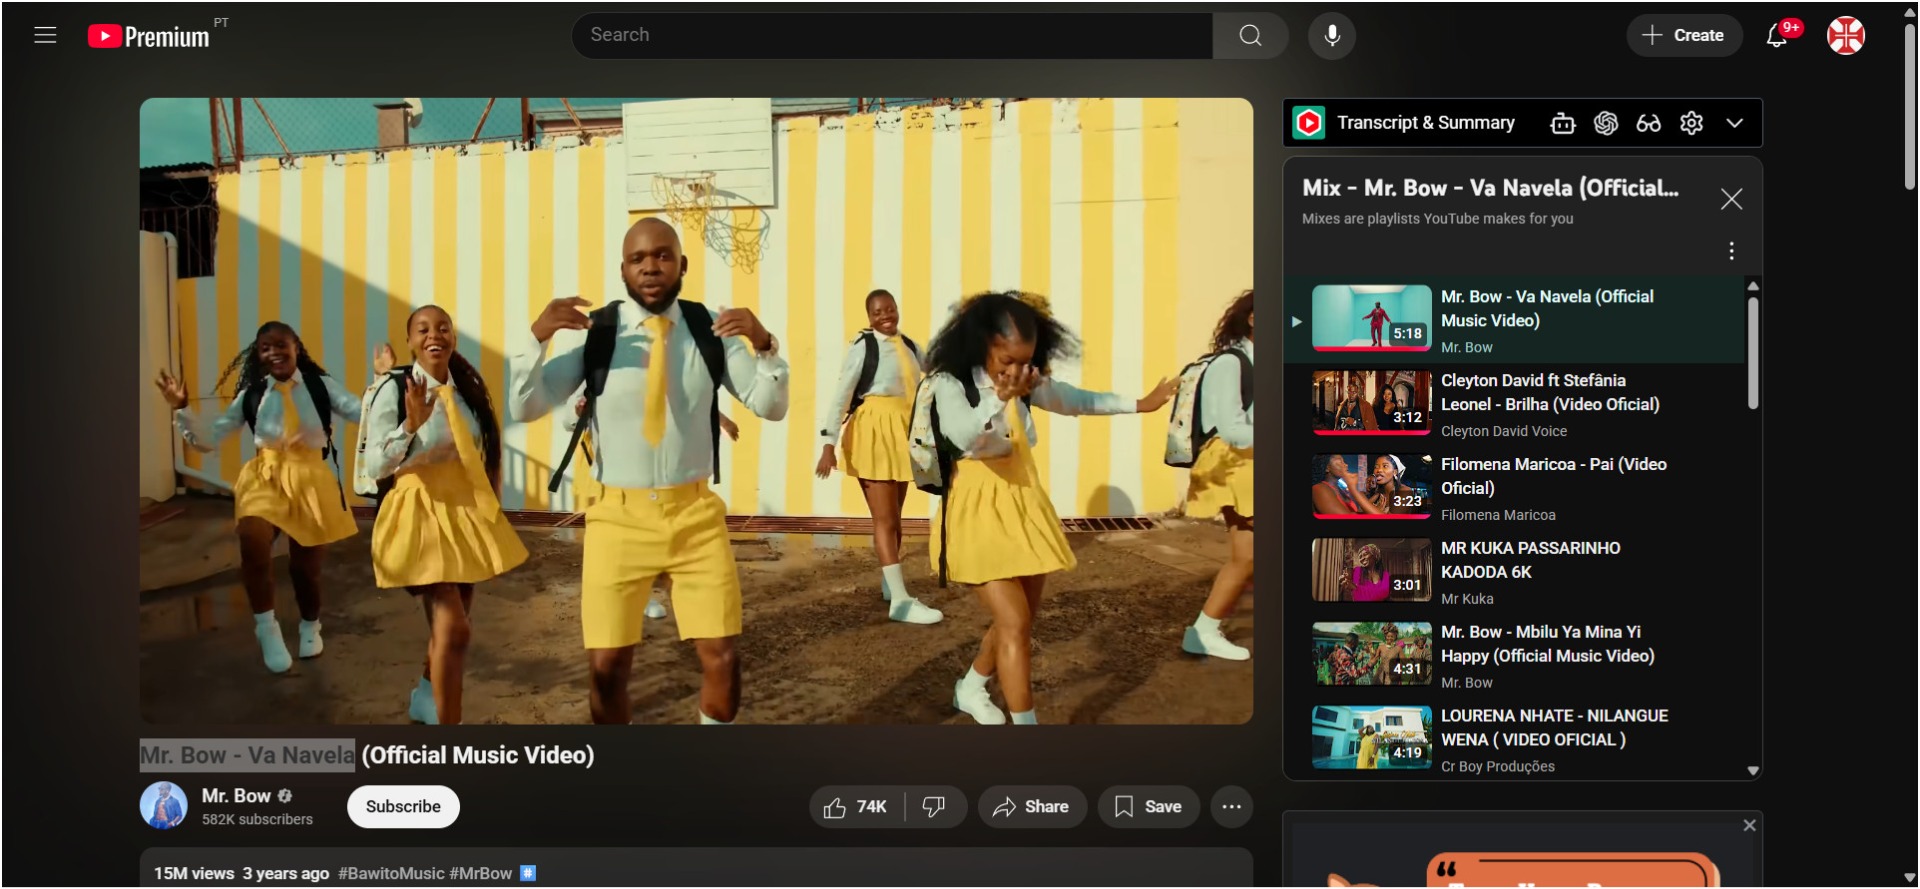Viewport: 1920px width, 889px height.
Task: Play Filomena Maricoa - Pai thumbnail
Action: point(1371,487)
